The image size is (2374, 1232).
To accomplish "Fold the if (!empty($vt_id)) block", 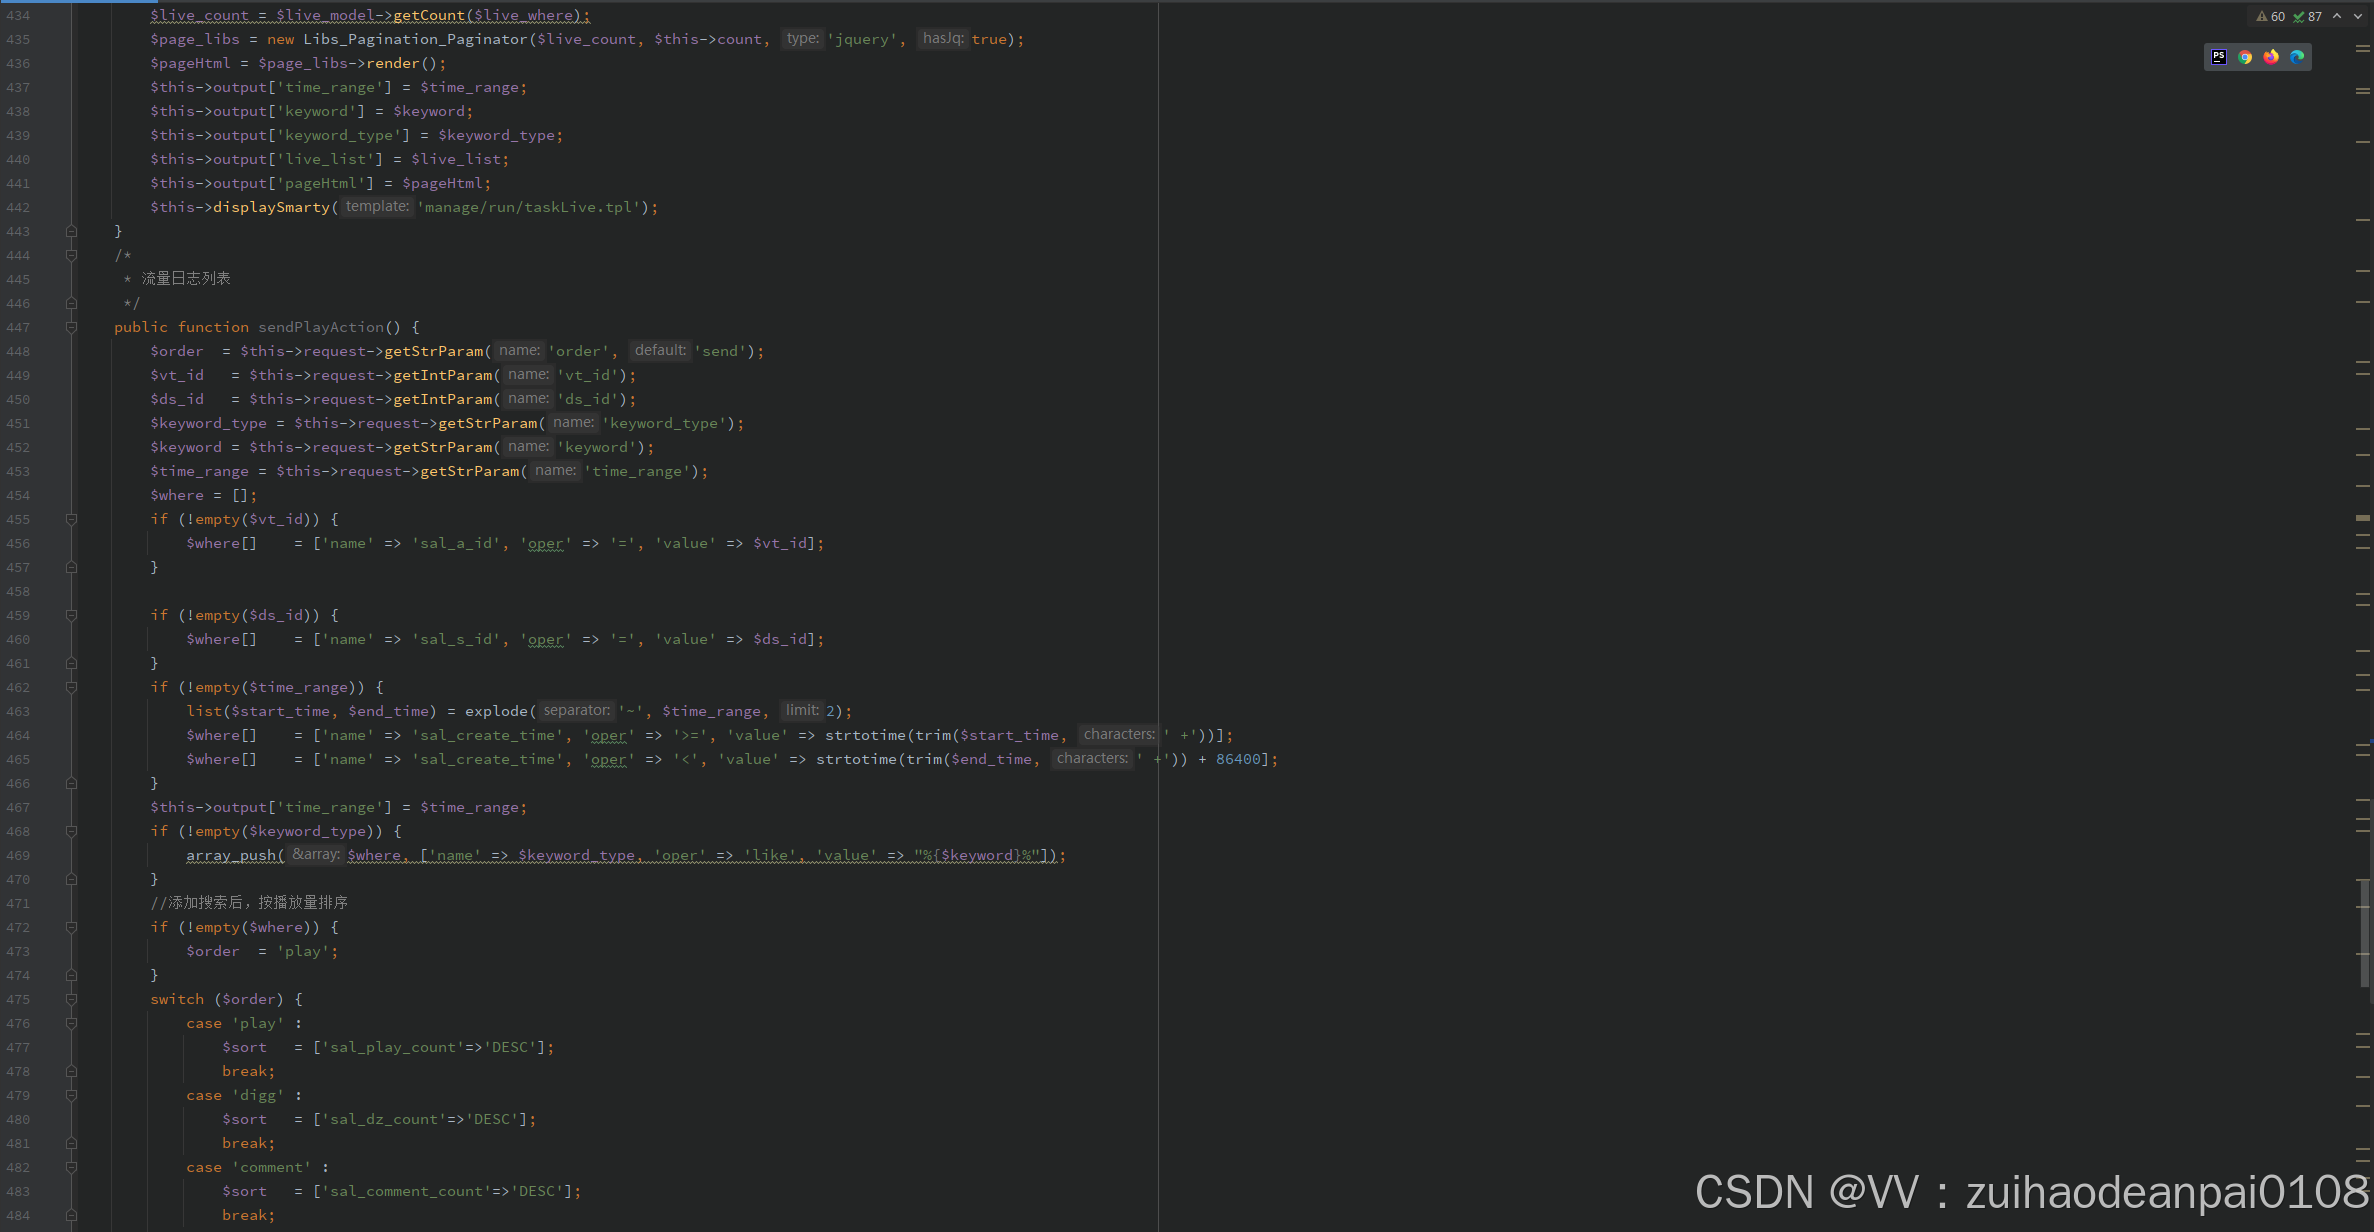I will point(71,519).
